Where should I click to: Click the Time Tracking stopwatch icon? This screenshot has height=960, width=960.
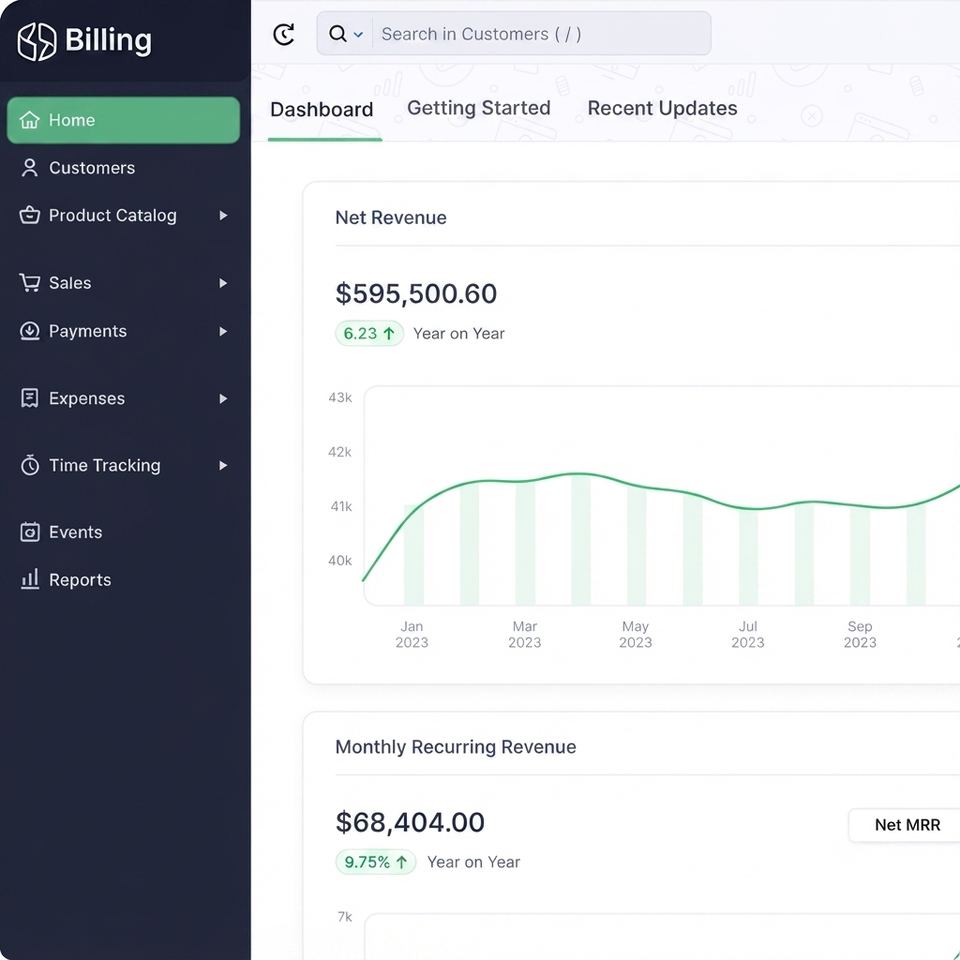tap(29, 465)
